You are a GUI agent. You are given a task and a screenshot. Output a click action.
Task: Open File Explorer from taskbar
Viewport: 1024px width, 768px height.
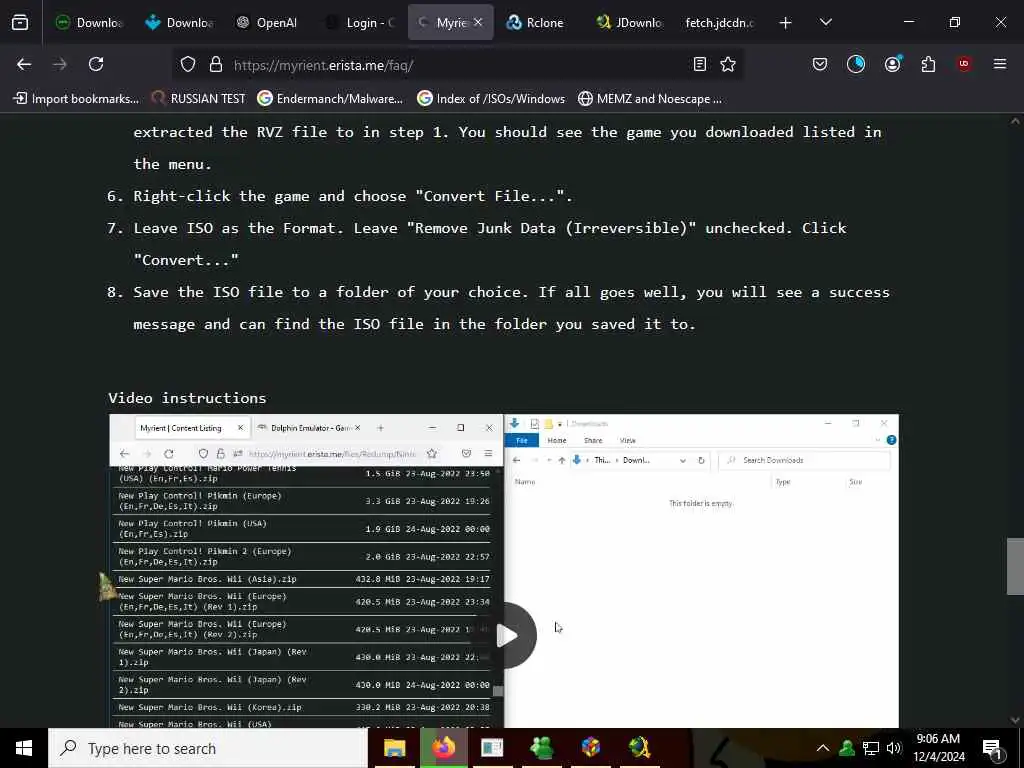click(394, 748)
